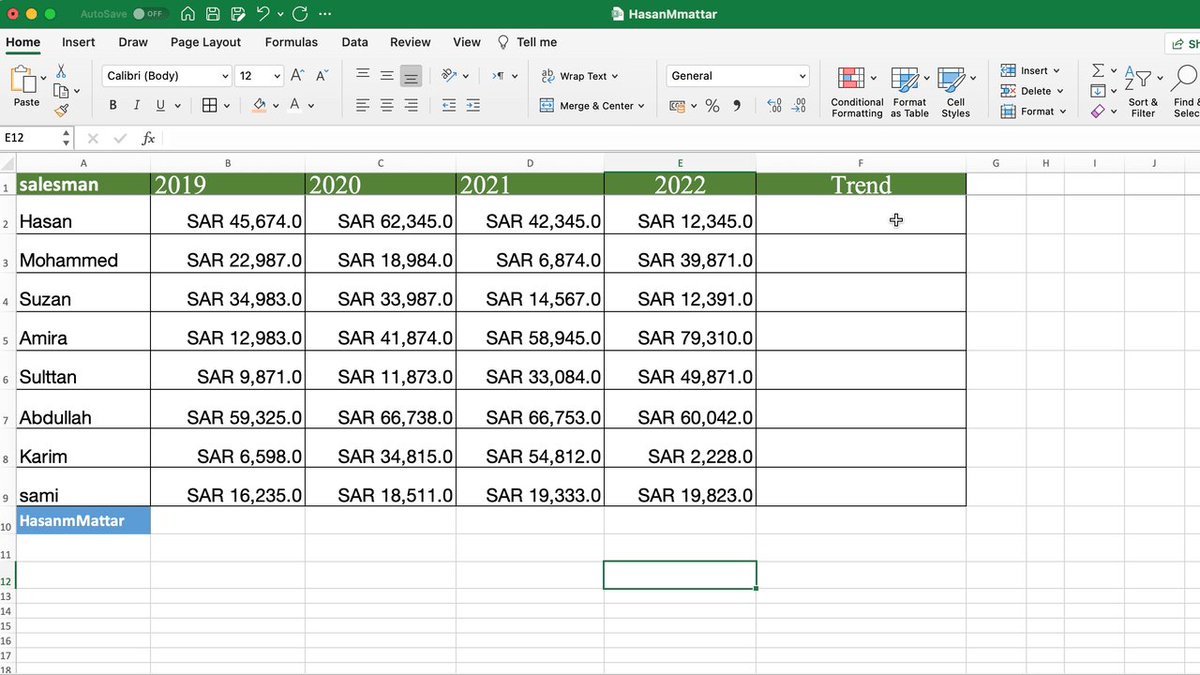Select column F header

click(x=861, y=163)
